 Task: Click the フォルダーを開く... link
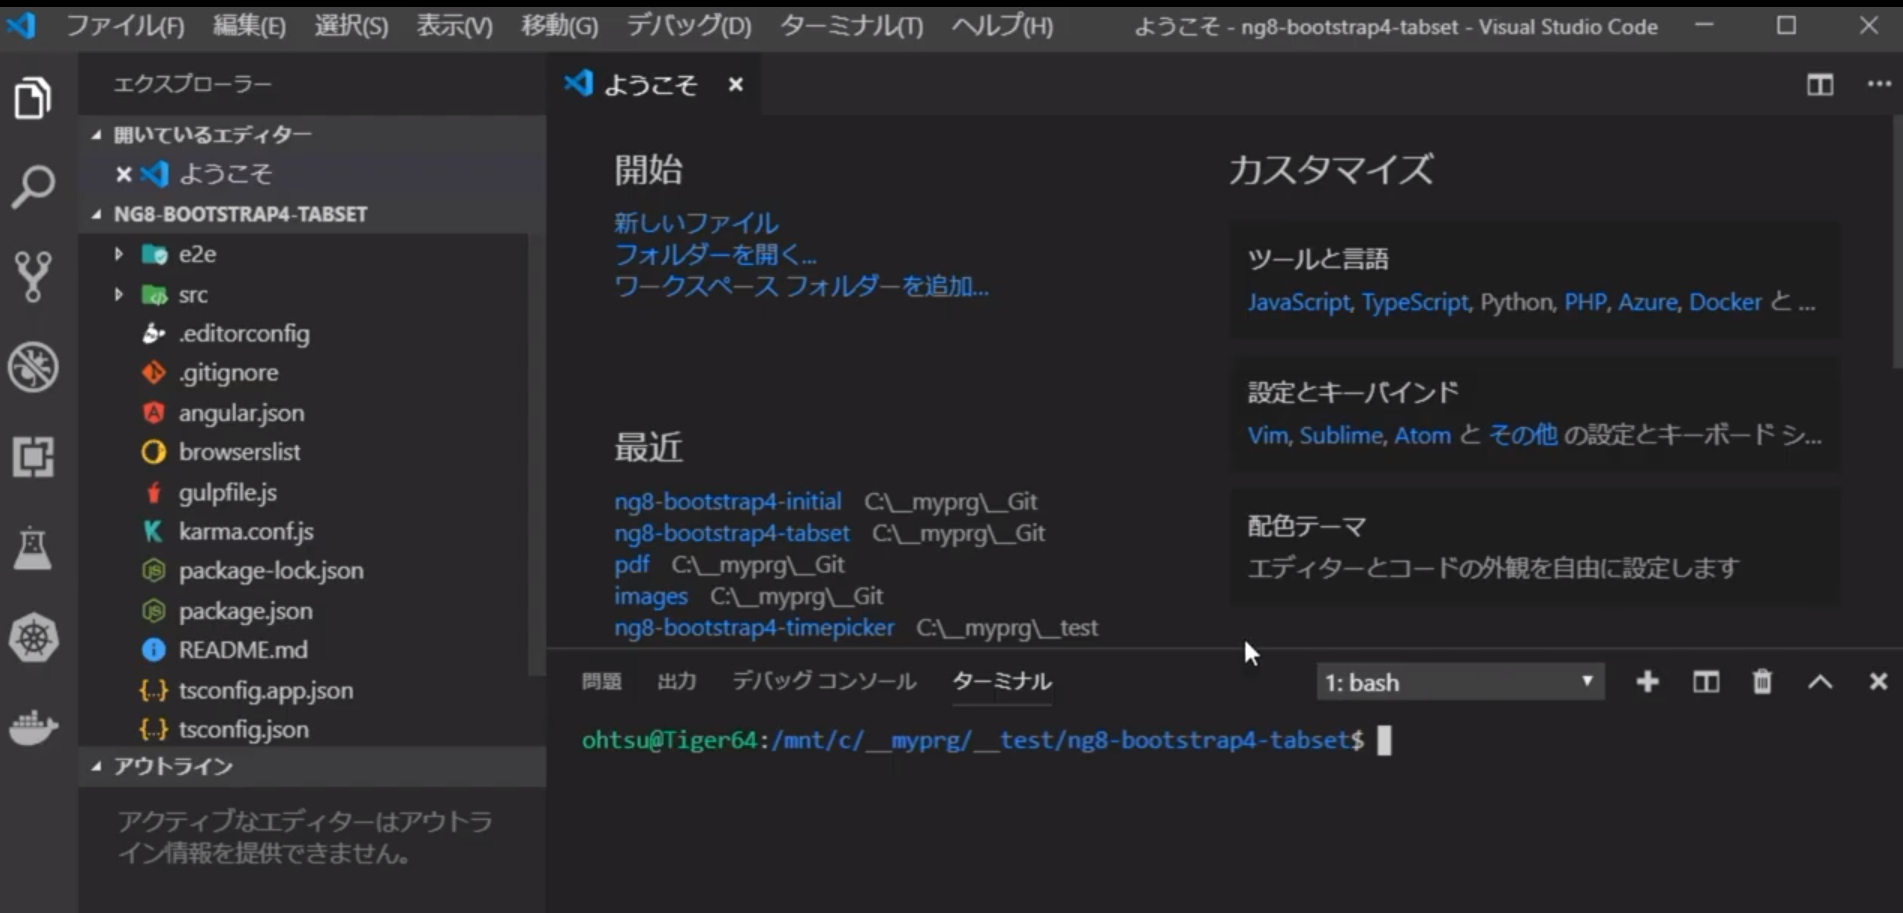715,255
